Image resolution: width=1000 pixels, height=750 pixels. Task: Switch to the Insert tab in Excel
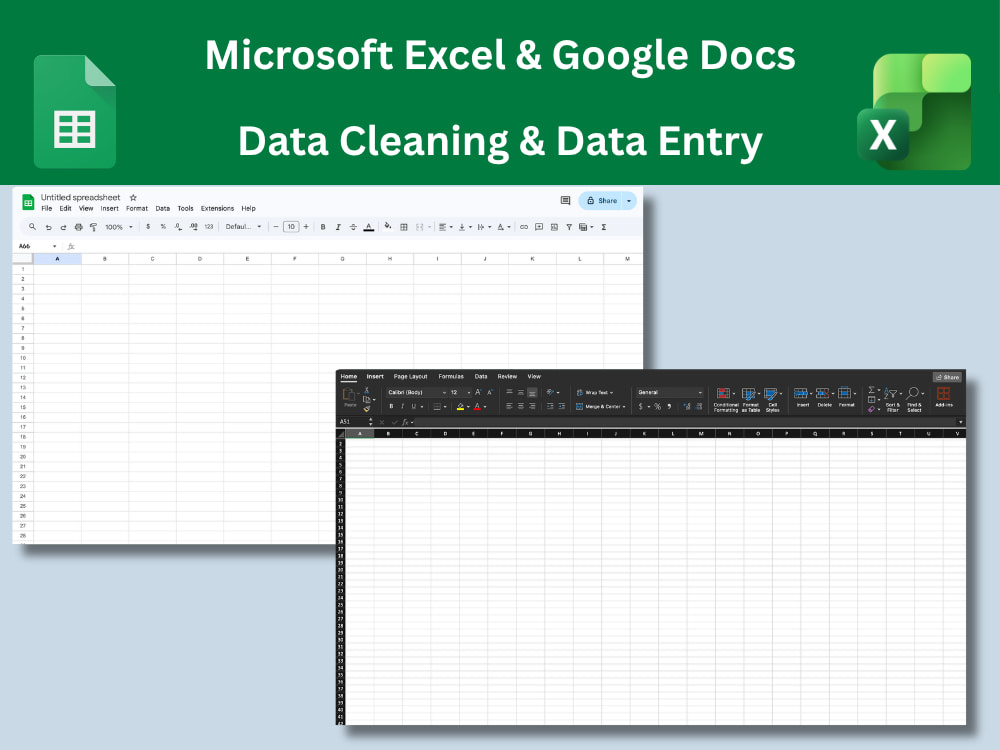(x=375, y=376)
